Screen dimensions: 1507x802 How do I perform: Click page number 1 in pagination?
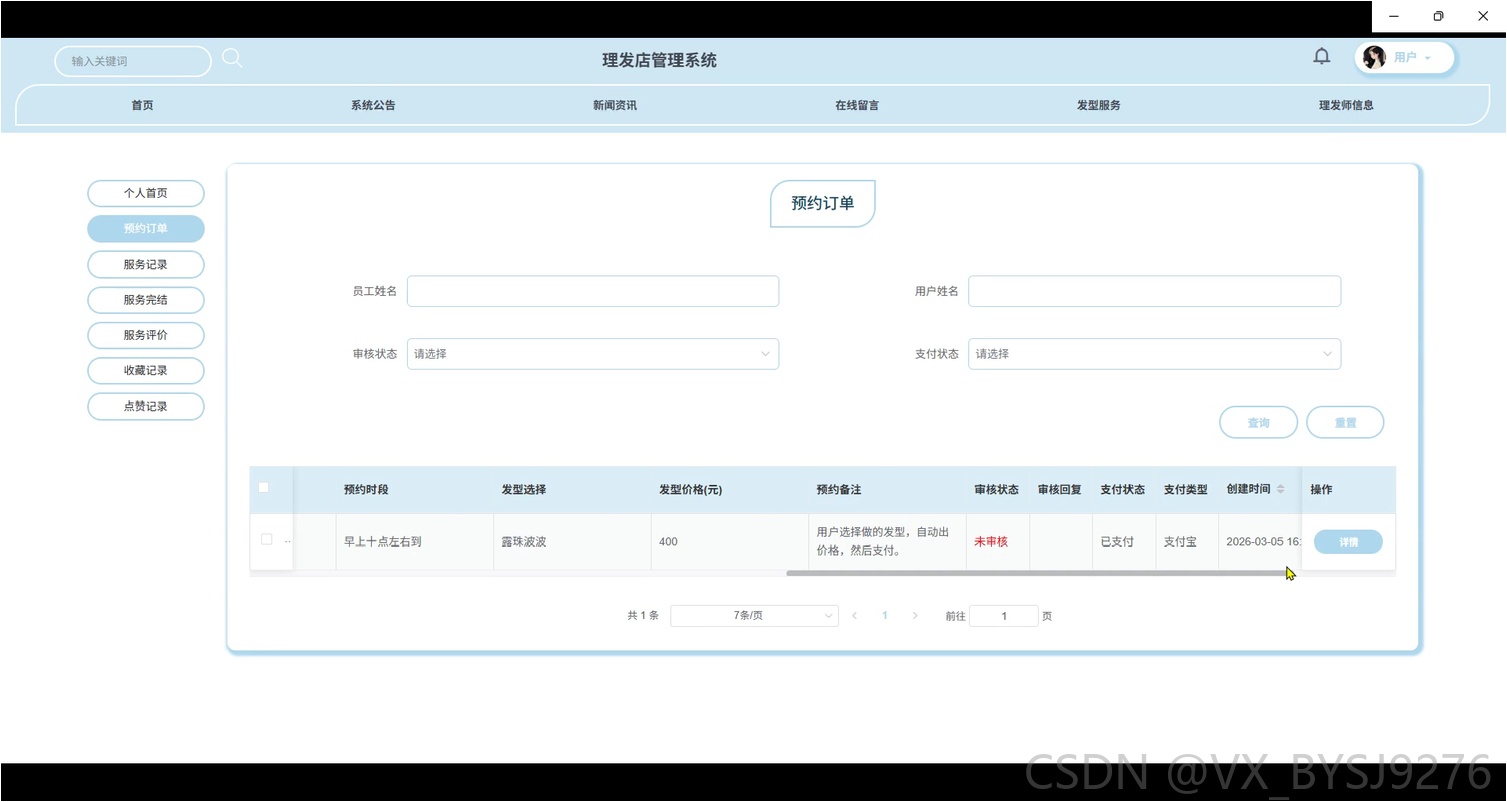click(885, 616)
